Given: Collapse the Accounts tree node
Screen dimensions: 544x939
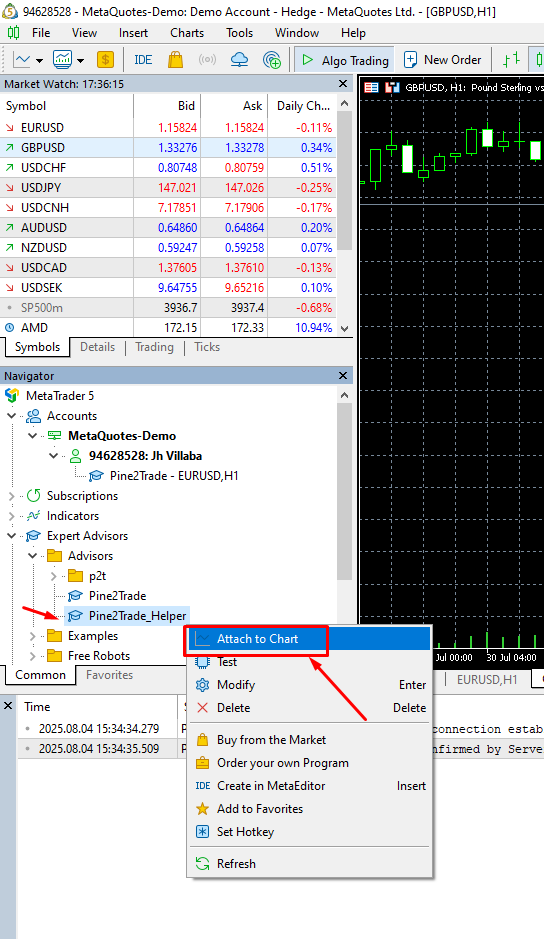Looking at the screenshot, I should pos(11,416).
